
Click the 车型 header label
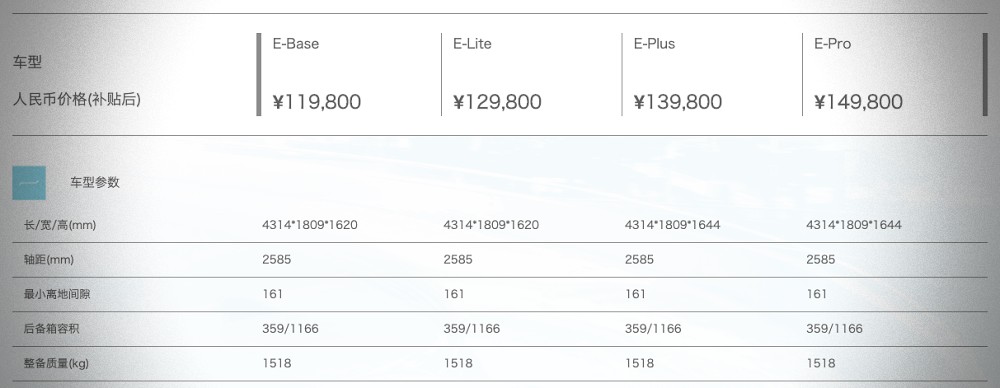(27, 63)
